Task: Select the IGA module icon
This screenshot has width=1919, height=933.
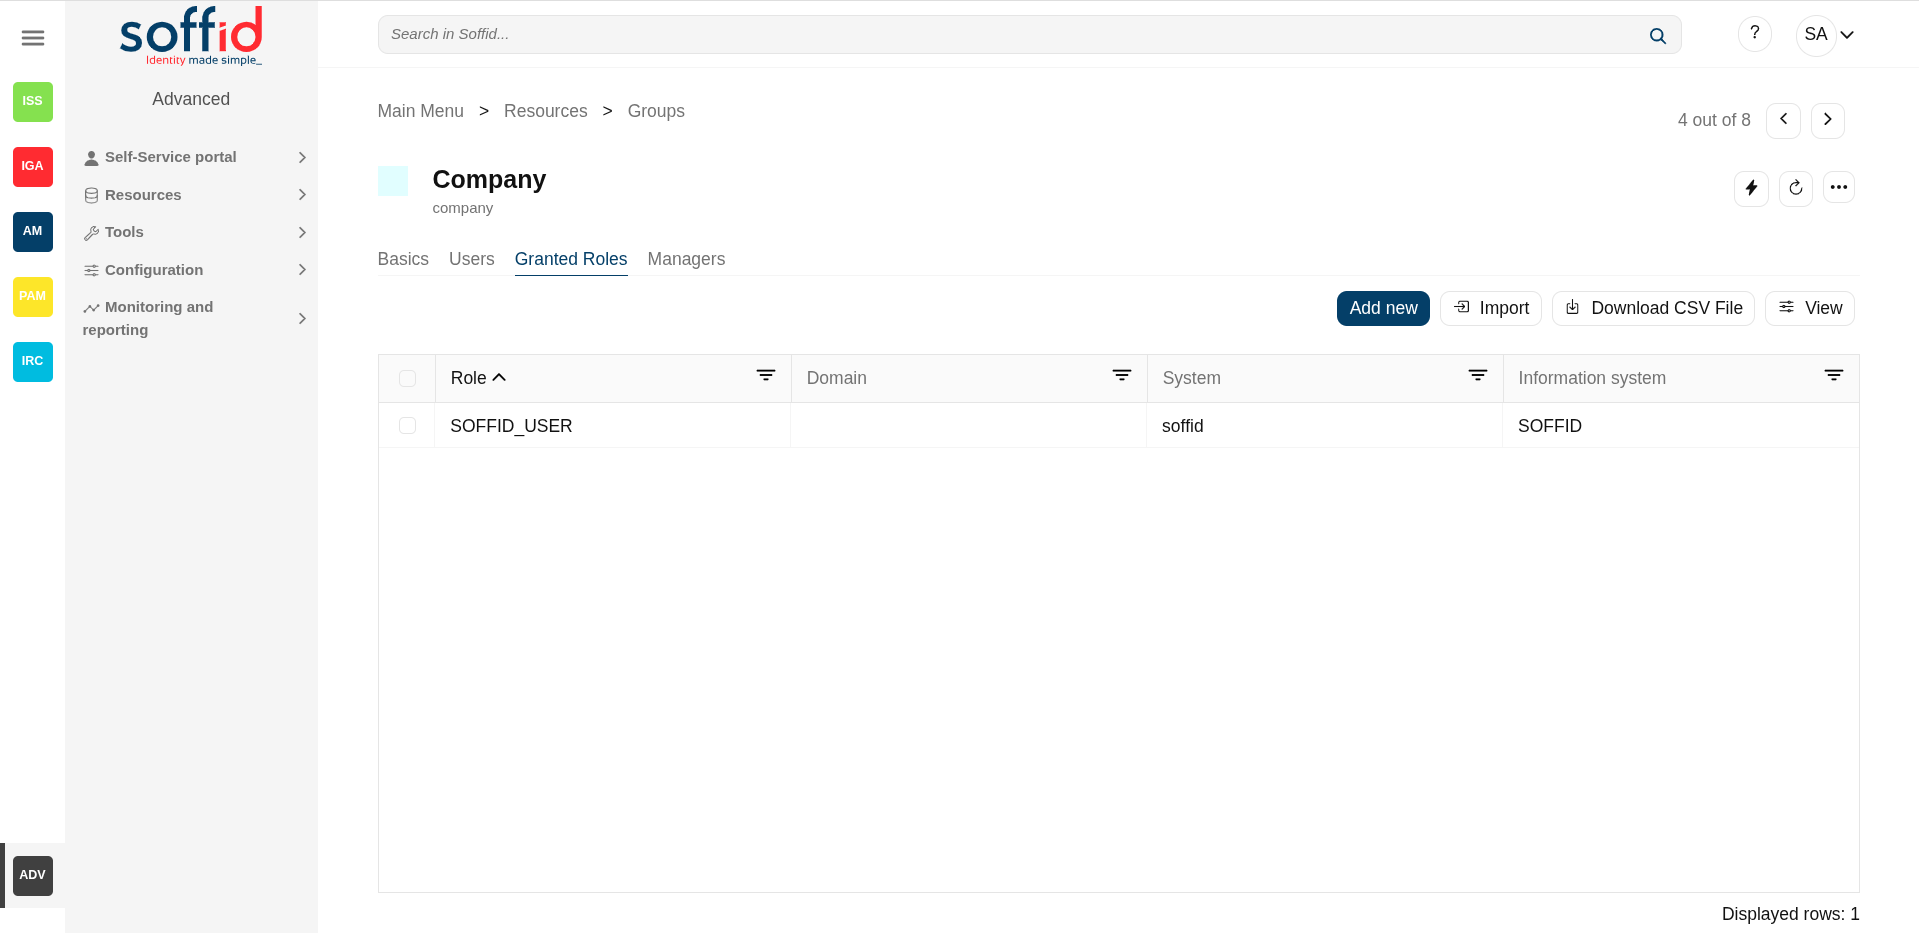Action: (33, 166)
